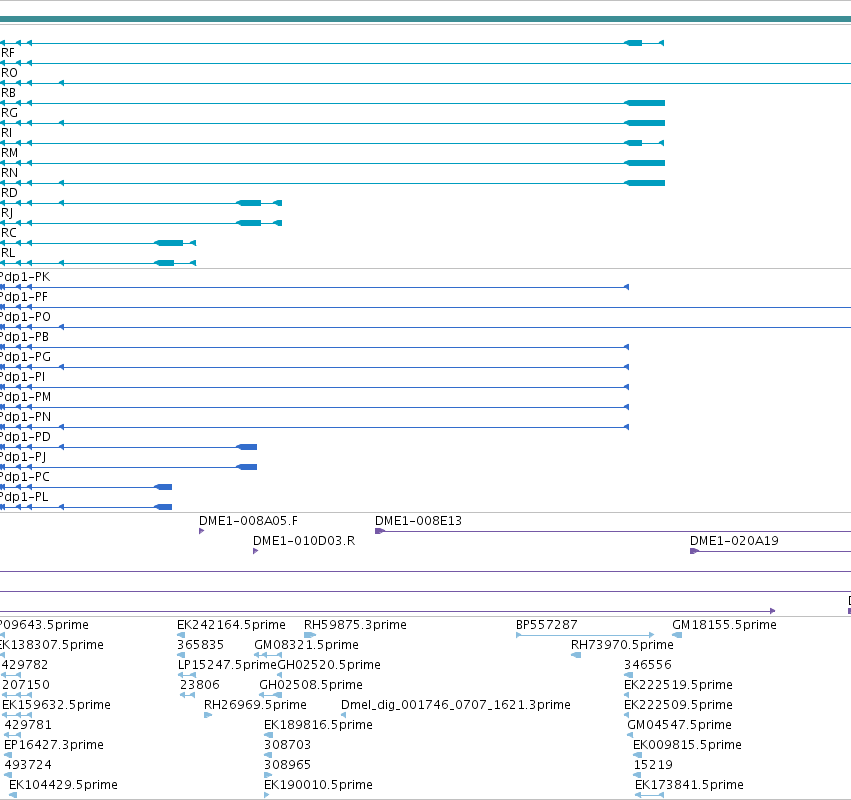
Task: Click the teal gene span bar at top
Action: [426, 20]
